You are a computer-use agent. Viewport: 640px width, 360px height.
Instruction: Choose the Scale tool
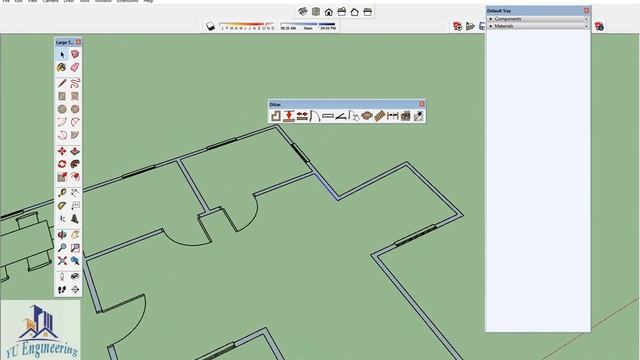coord(62,177)
